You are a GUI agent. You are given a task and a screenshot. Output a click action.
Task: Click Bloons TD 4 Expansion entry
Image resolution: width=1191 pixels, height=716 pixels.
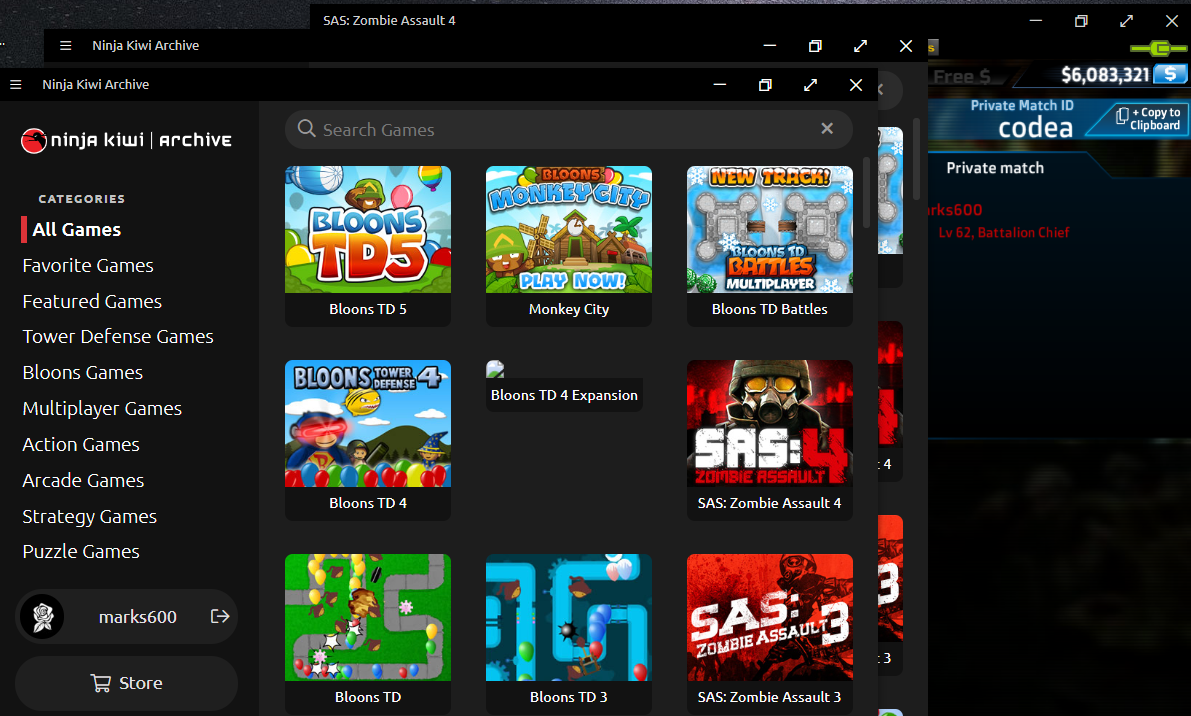[564, 395]
